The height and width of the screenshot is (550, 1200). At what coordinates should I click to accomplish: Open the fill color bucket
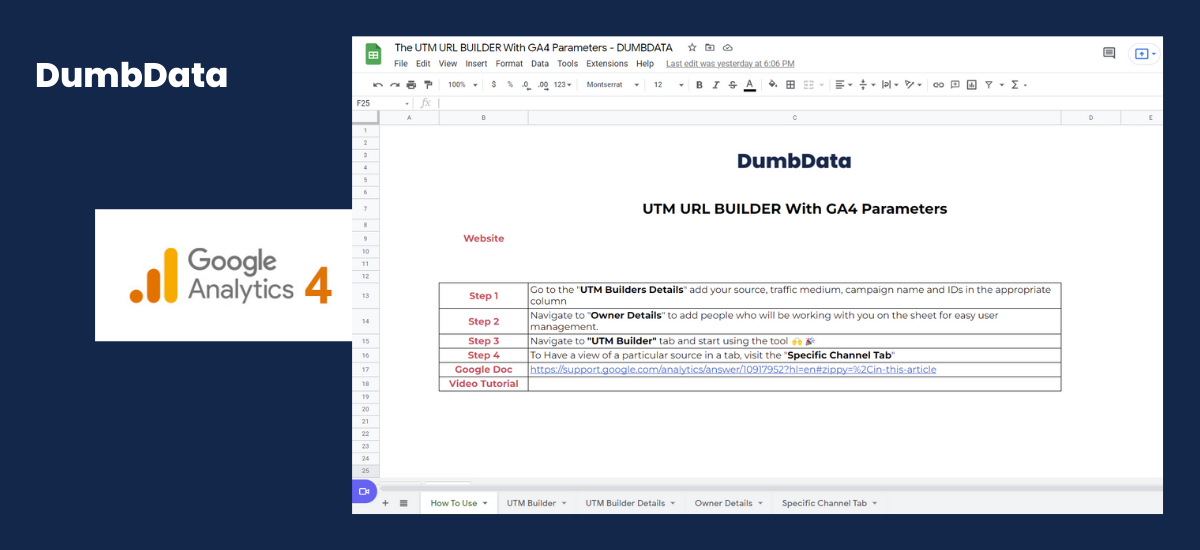[x=773, y=85]
